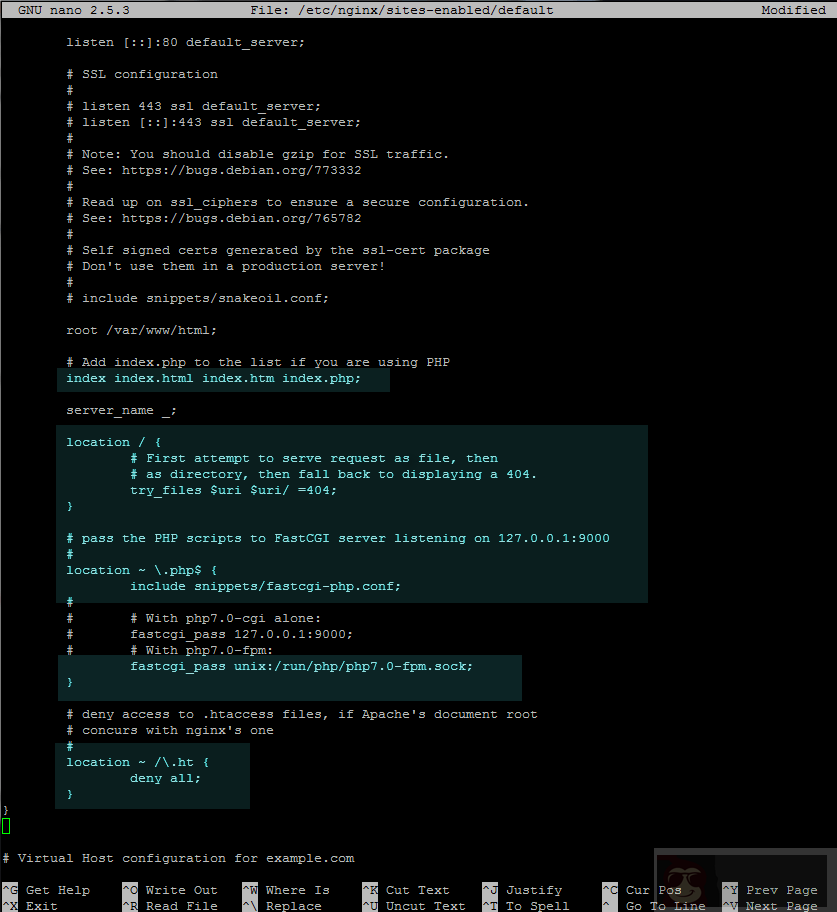Click the Prev Page shortcut
This screenshot has width=837, height=912.
click(781, 890)
